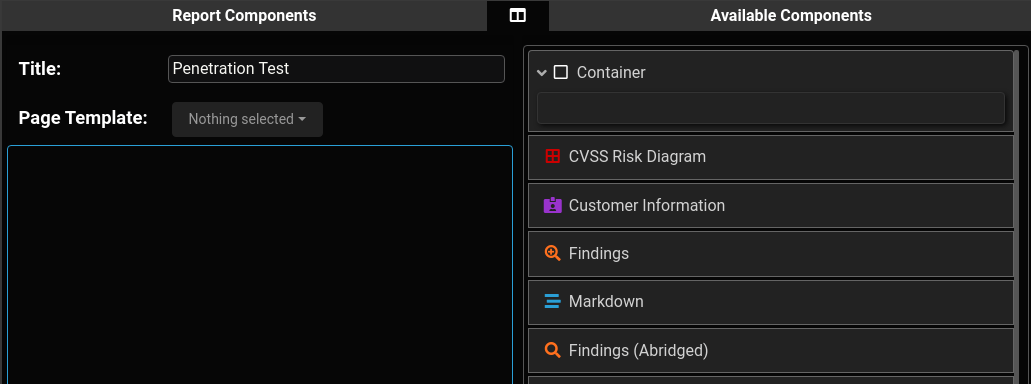This screenshot has width=1031, height=384.
Task: Click the empty Container drop zone
Action: coord(771,108)
